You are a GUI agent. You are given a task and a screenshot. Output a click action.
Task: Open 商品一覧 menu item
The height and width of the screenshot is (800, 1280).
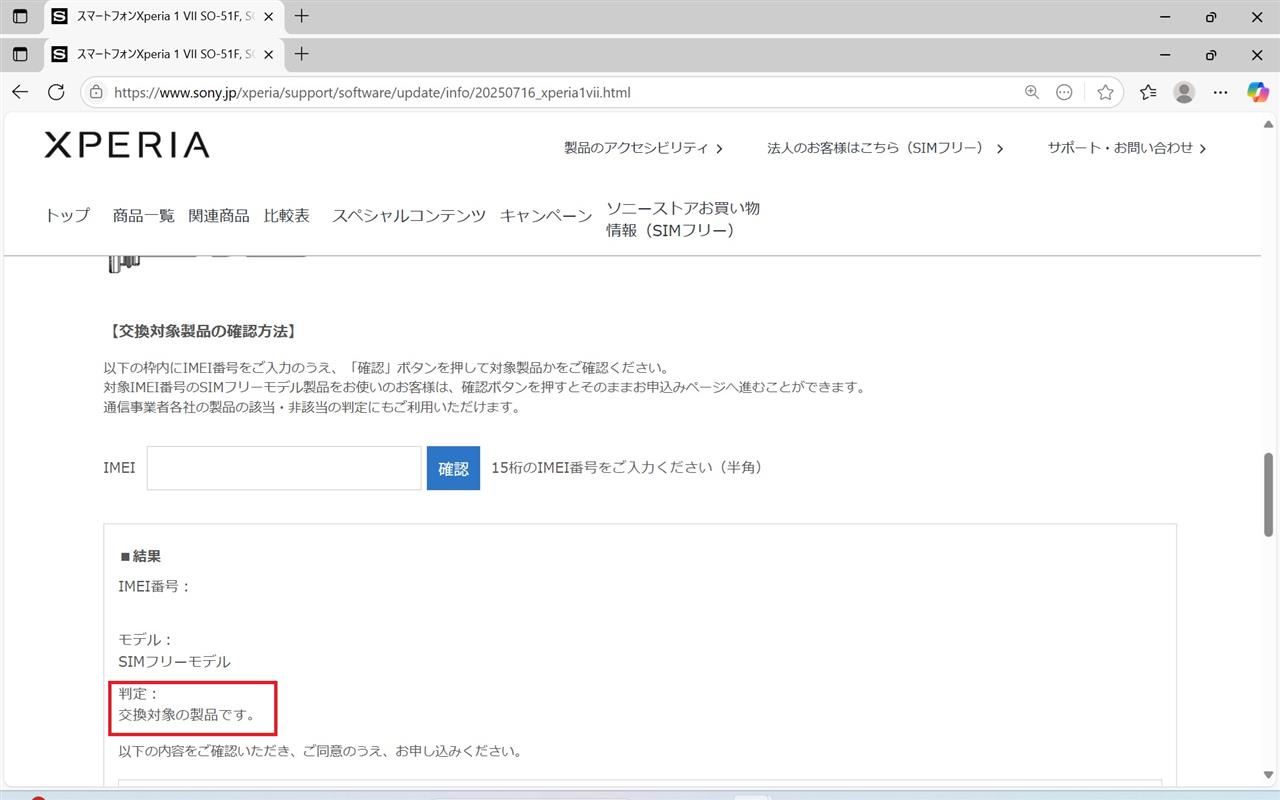coord(143,215)
